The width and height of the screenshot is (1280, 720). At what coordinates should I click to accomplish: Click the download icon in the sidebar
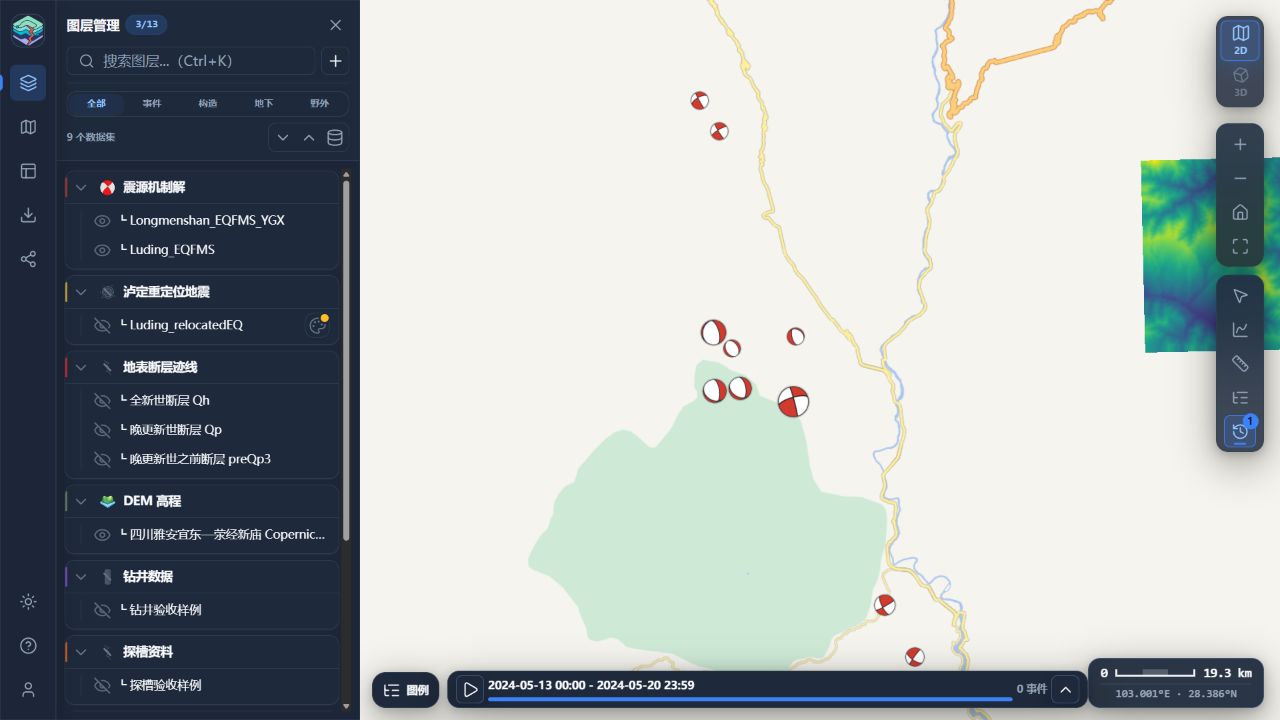(28, 215)
